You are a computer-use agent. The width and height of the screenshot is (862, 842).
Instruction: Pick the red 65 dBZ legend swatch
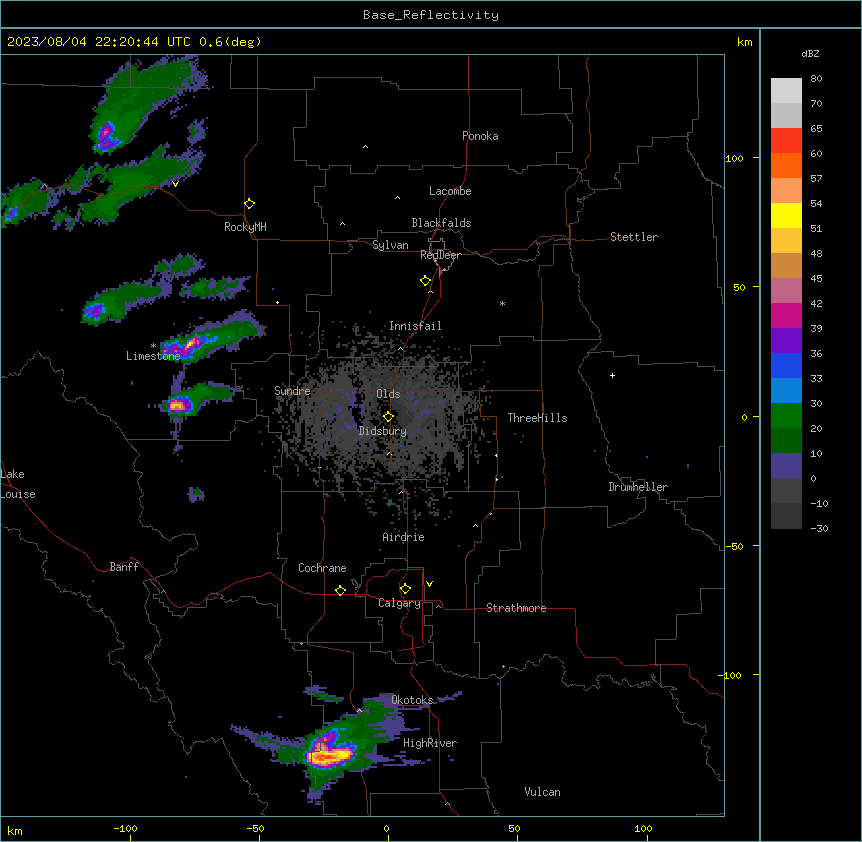(x=786, y=141)
